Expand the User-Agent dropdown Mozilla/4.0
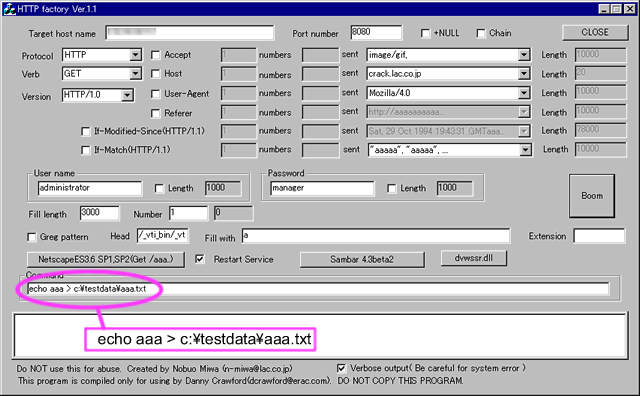640x396 pixels. pyautogui.click(x=524, y=93)
